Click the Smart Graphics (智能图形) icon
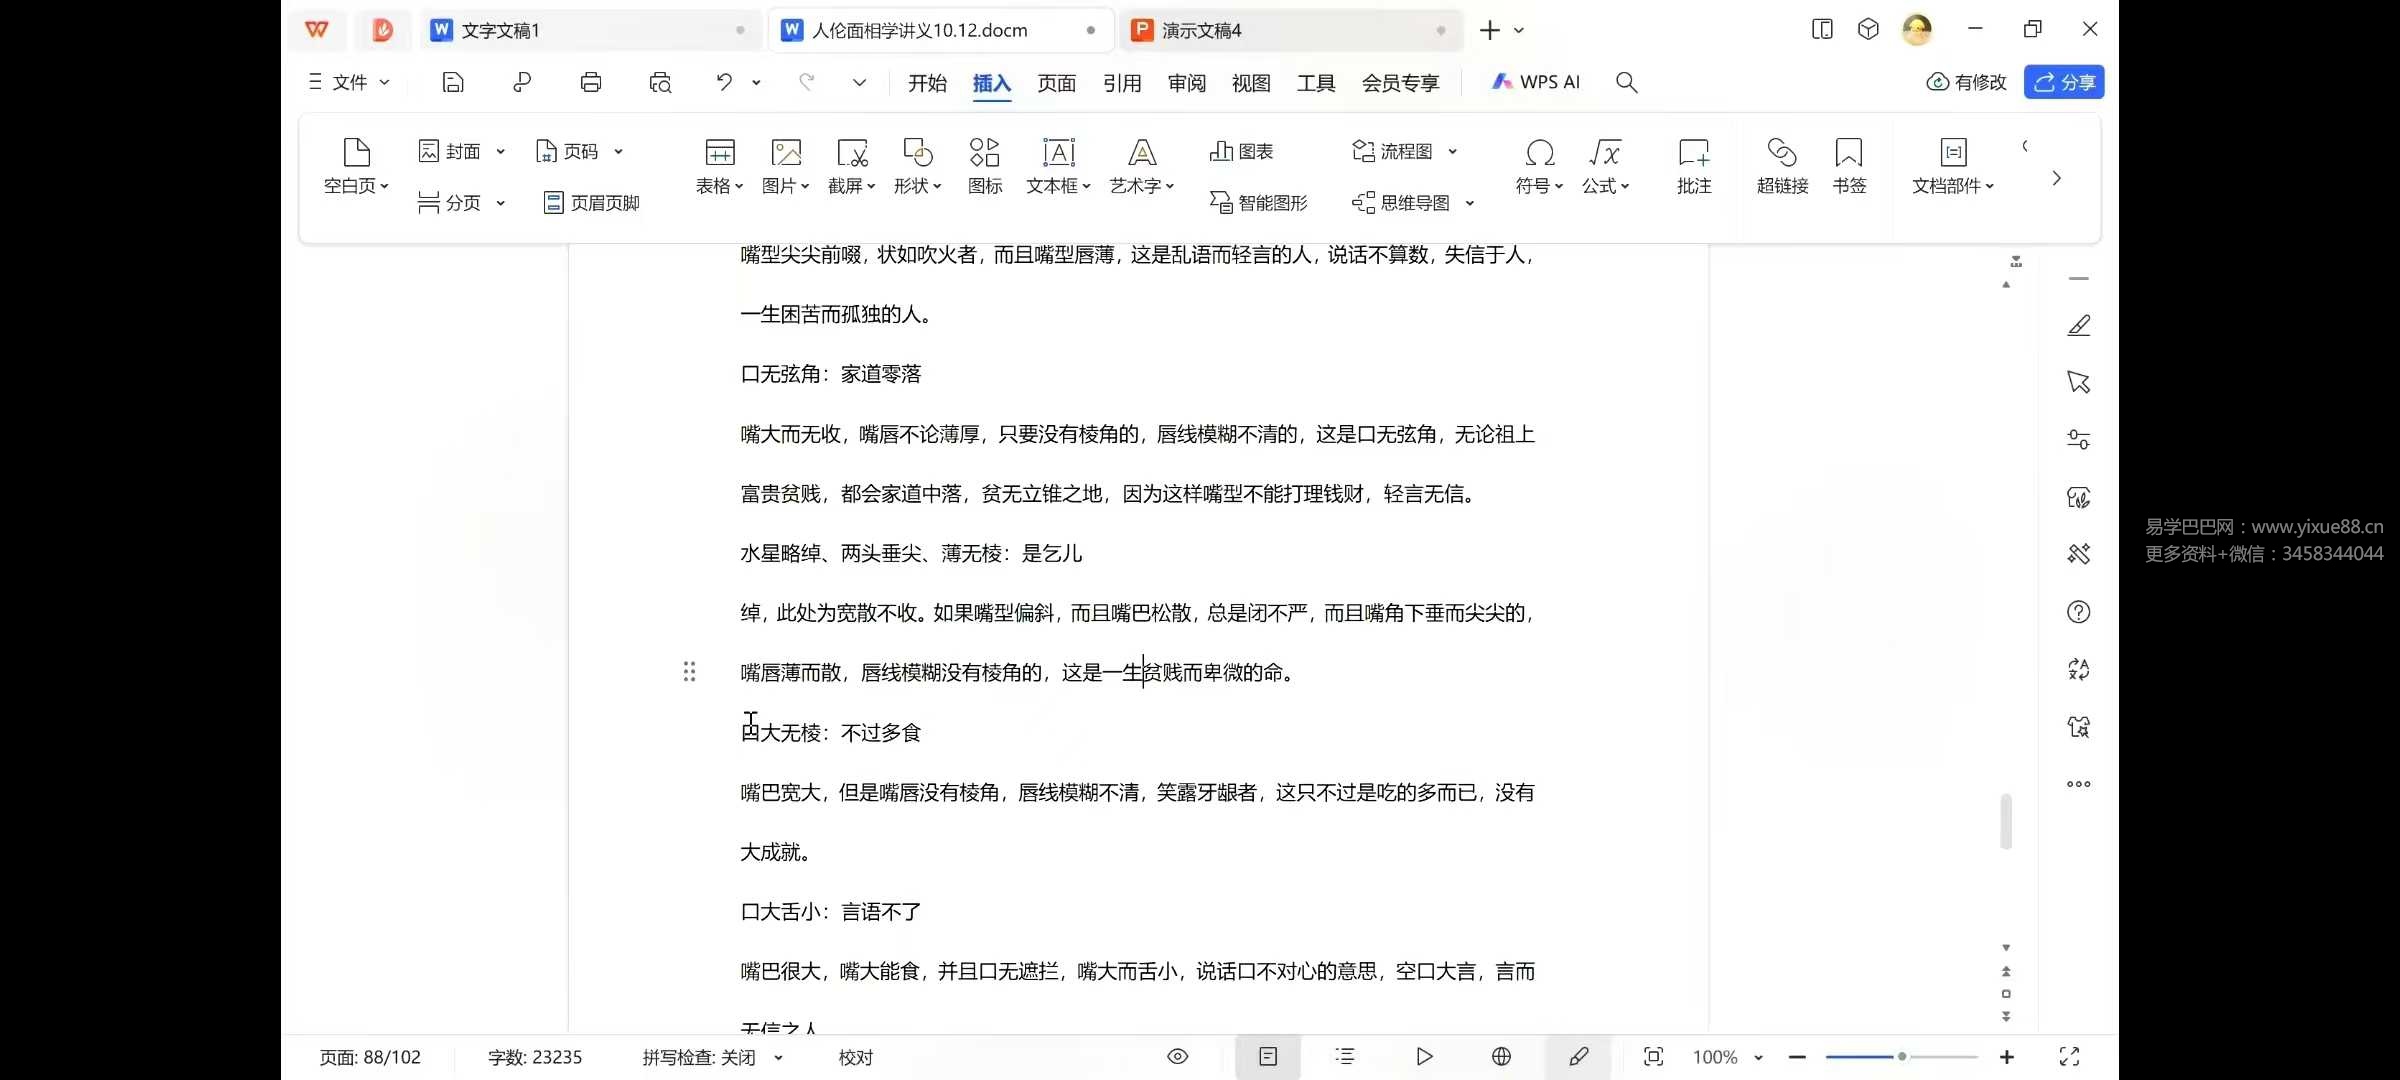 (1258, 203)
